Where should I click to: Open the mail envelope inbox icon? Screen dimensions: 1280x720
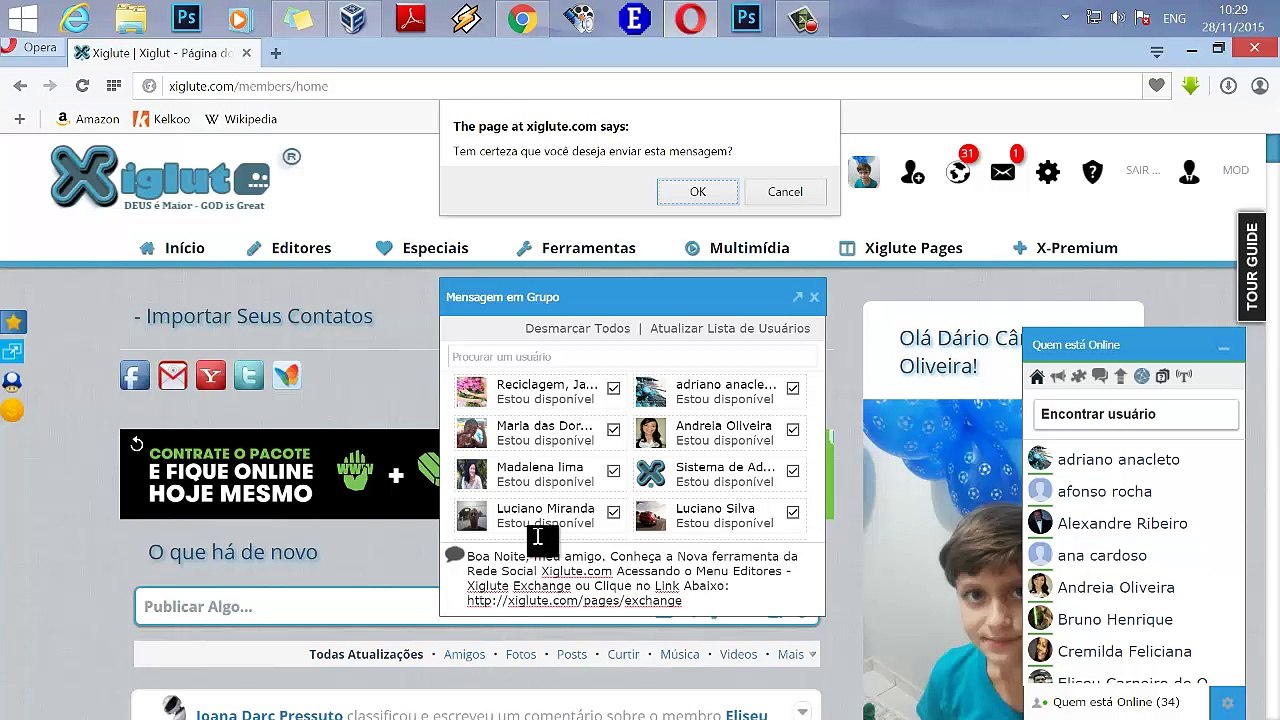[x=1002, y=172]
